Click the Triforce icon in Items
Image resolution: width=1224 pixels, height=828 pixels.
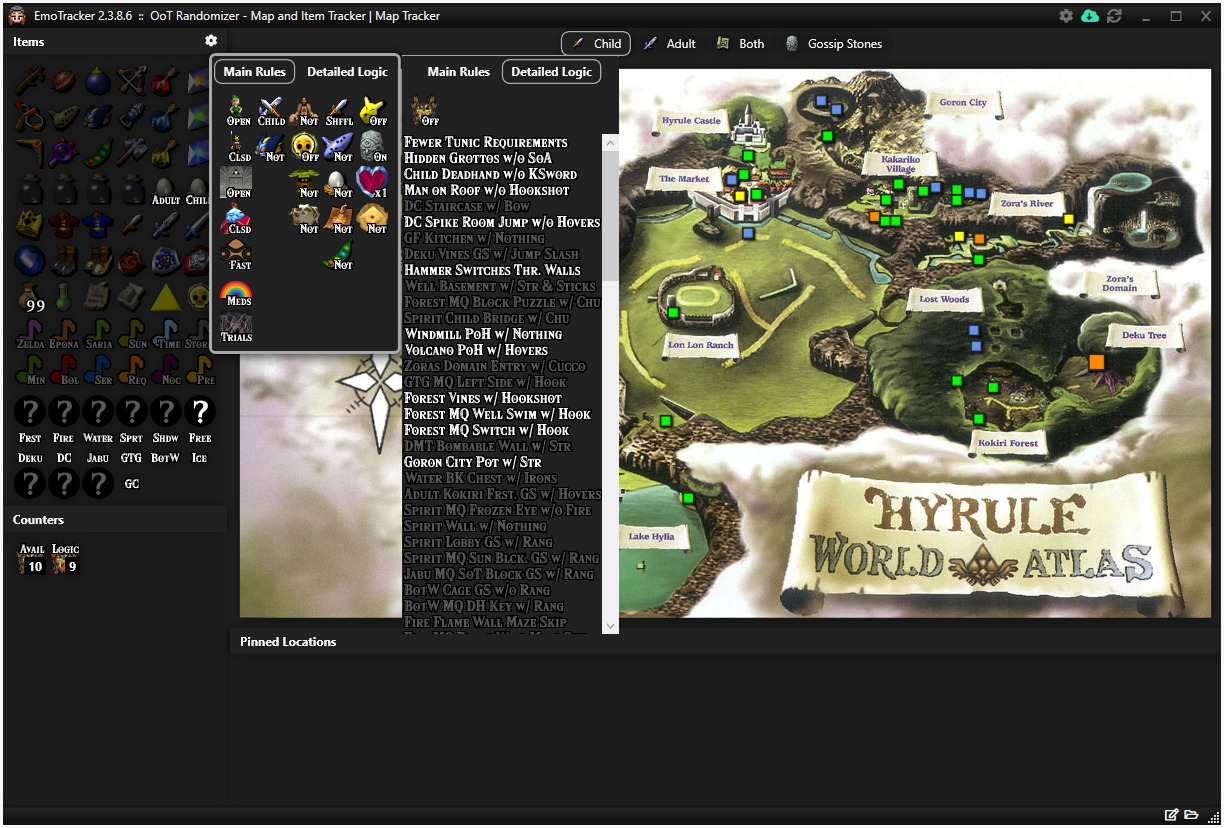pyautogui.click(x=164, y=297)
